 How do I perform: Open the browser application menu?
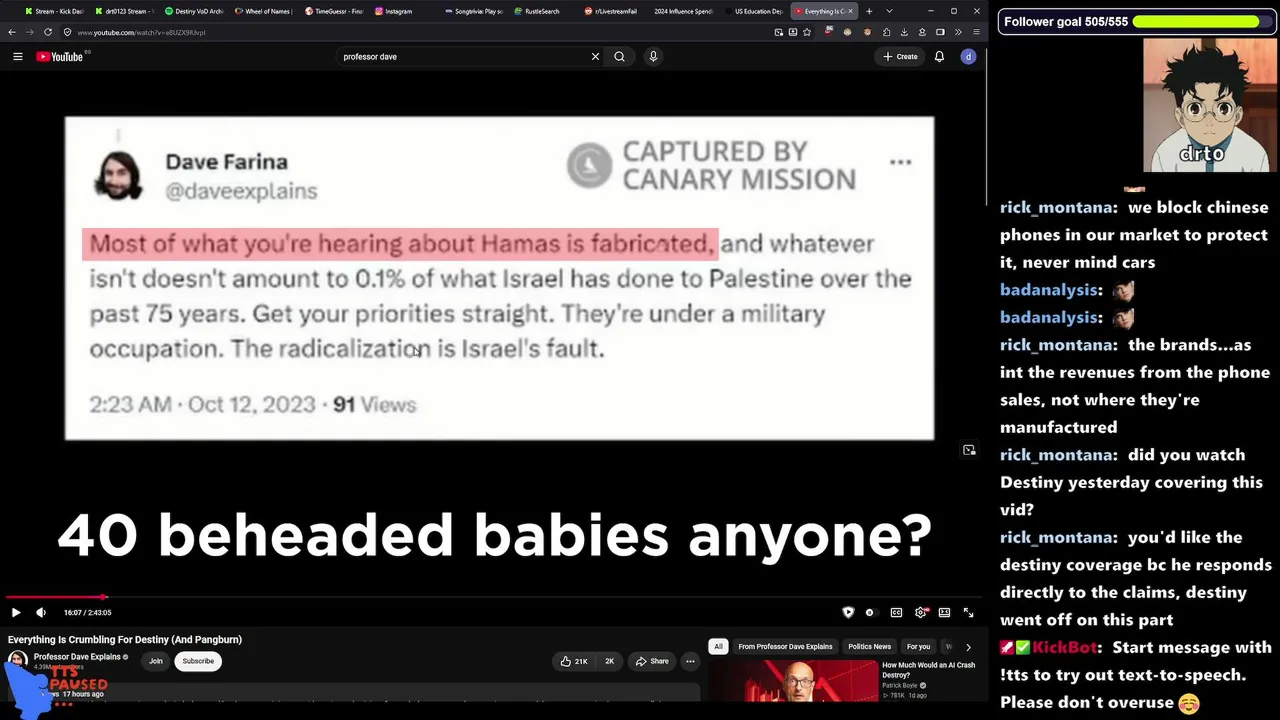[x=976, y=32]
